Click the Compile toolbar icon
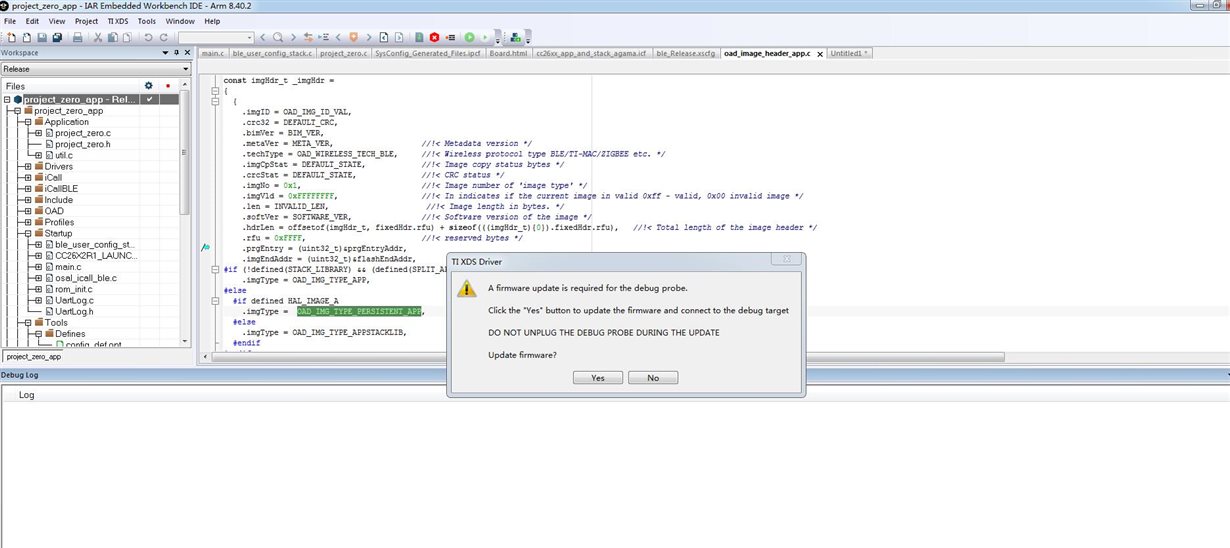The image size is (1230, 548). [419, 37]
